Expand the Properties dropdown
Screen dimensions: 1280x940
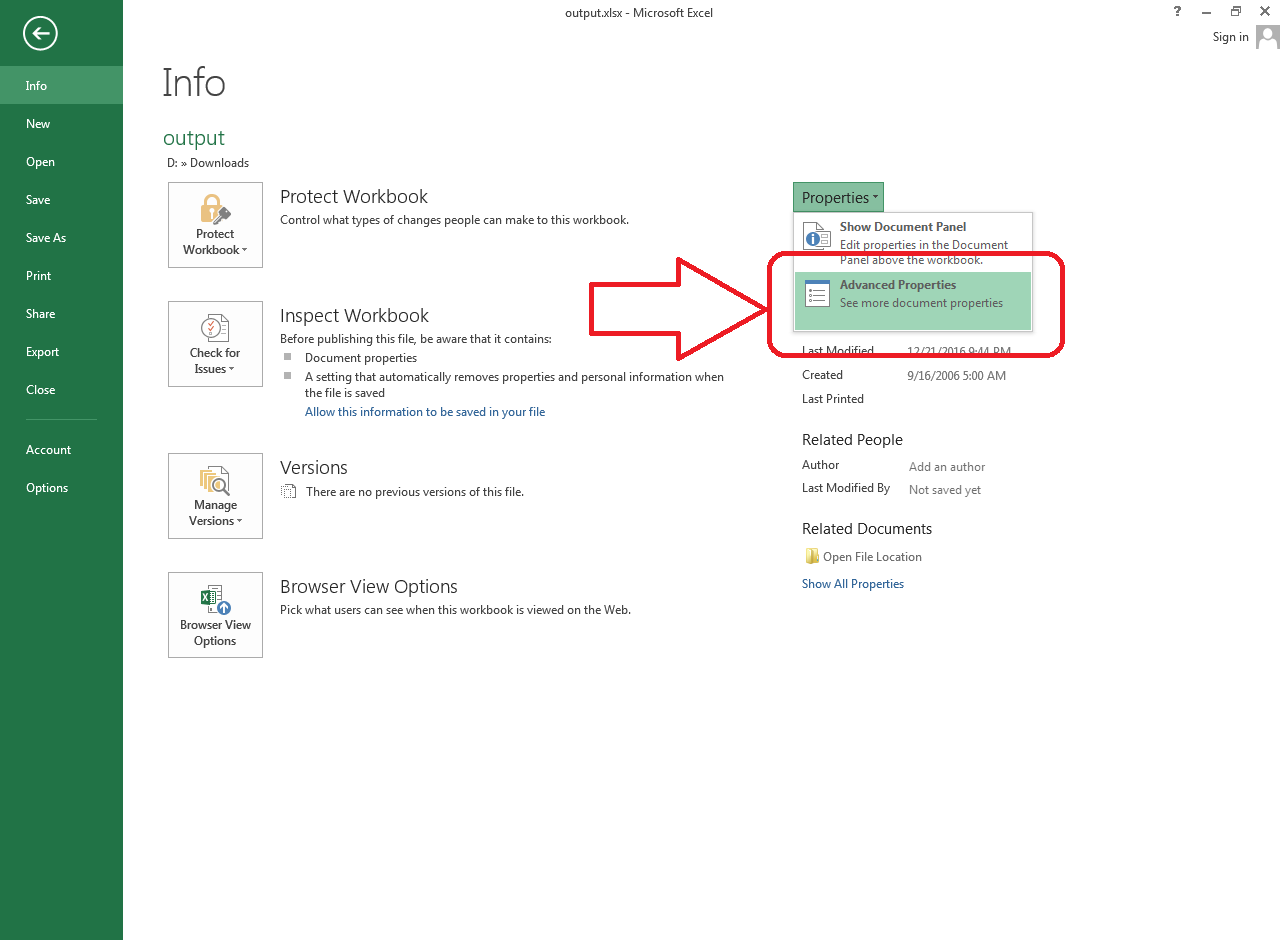click(838, 198)
